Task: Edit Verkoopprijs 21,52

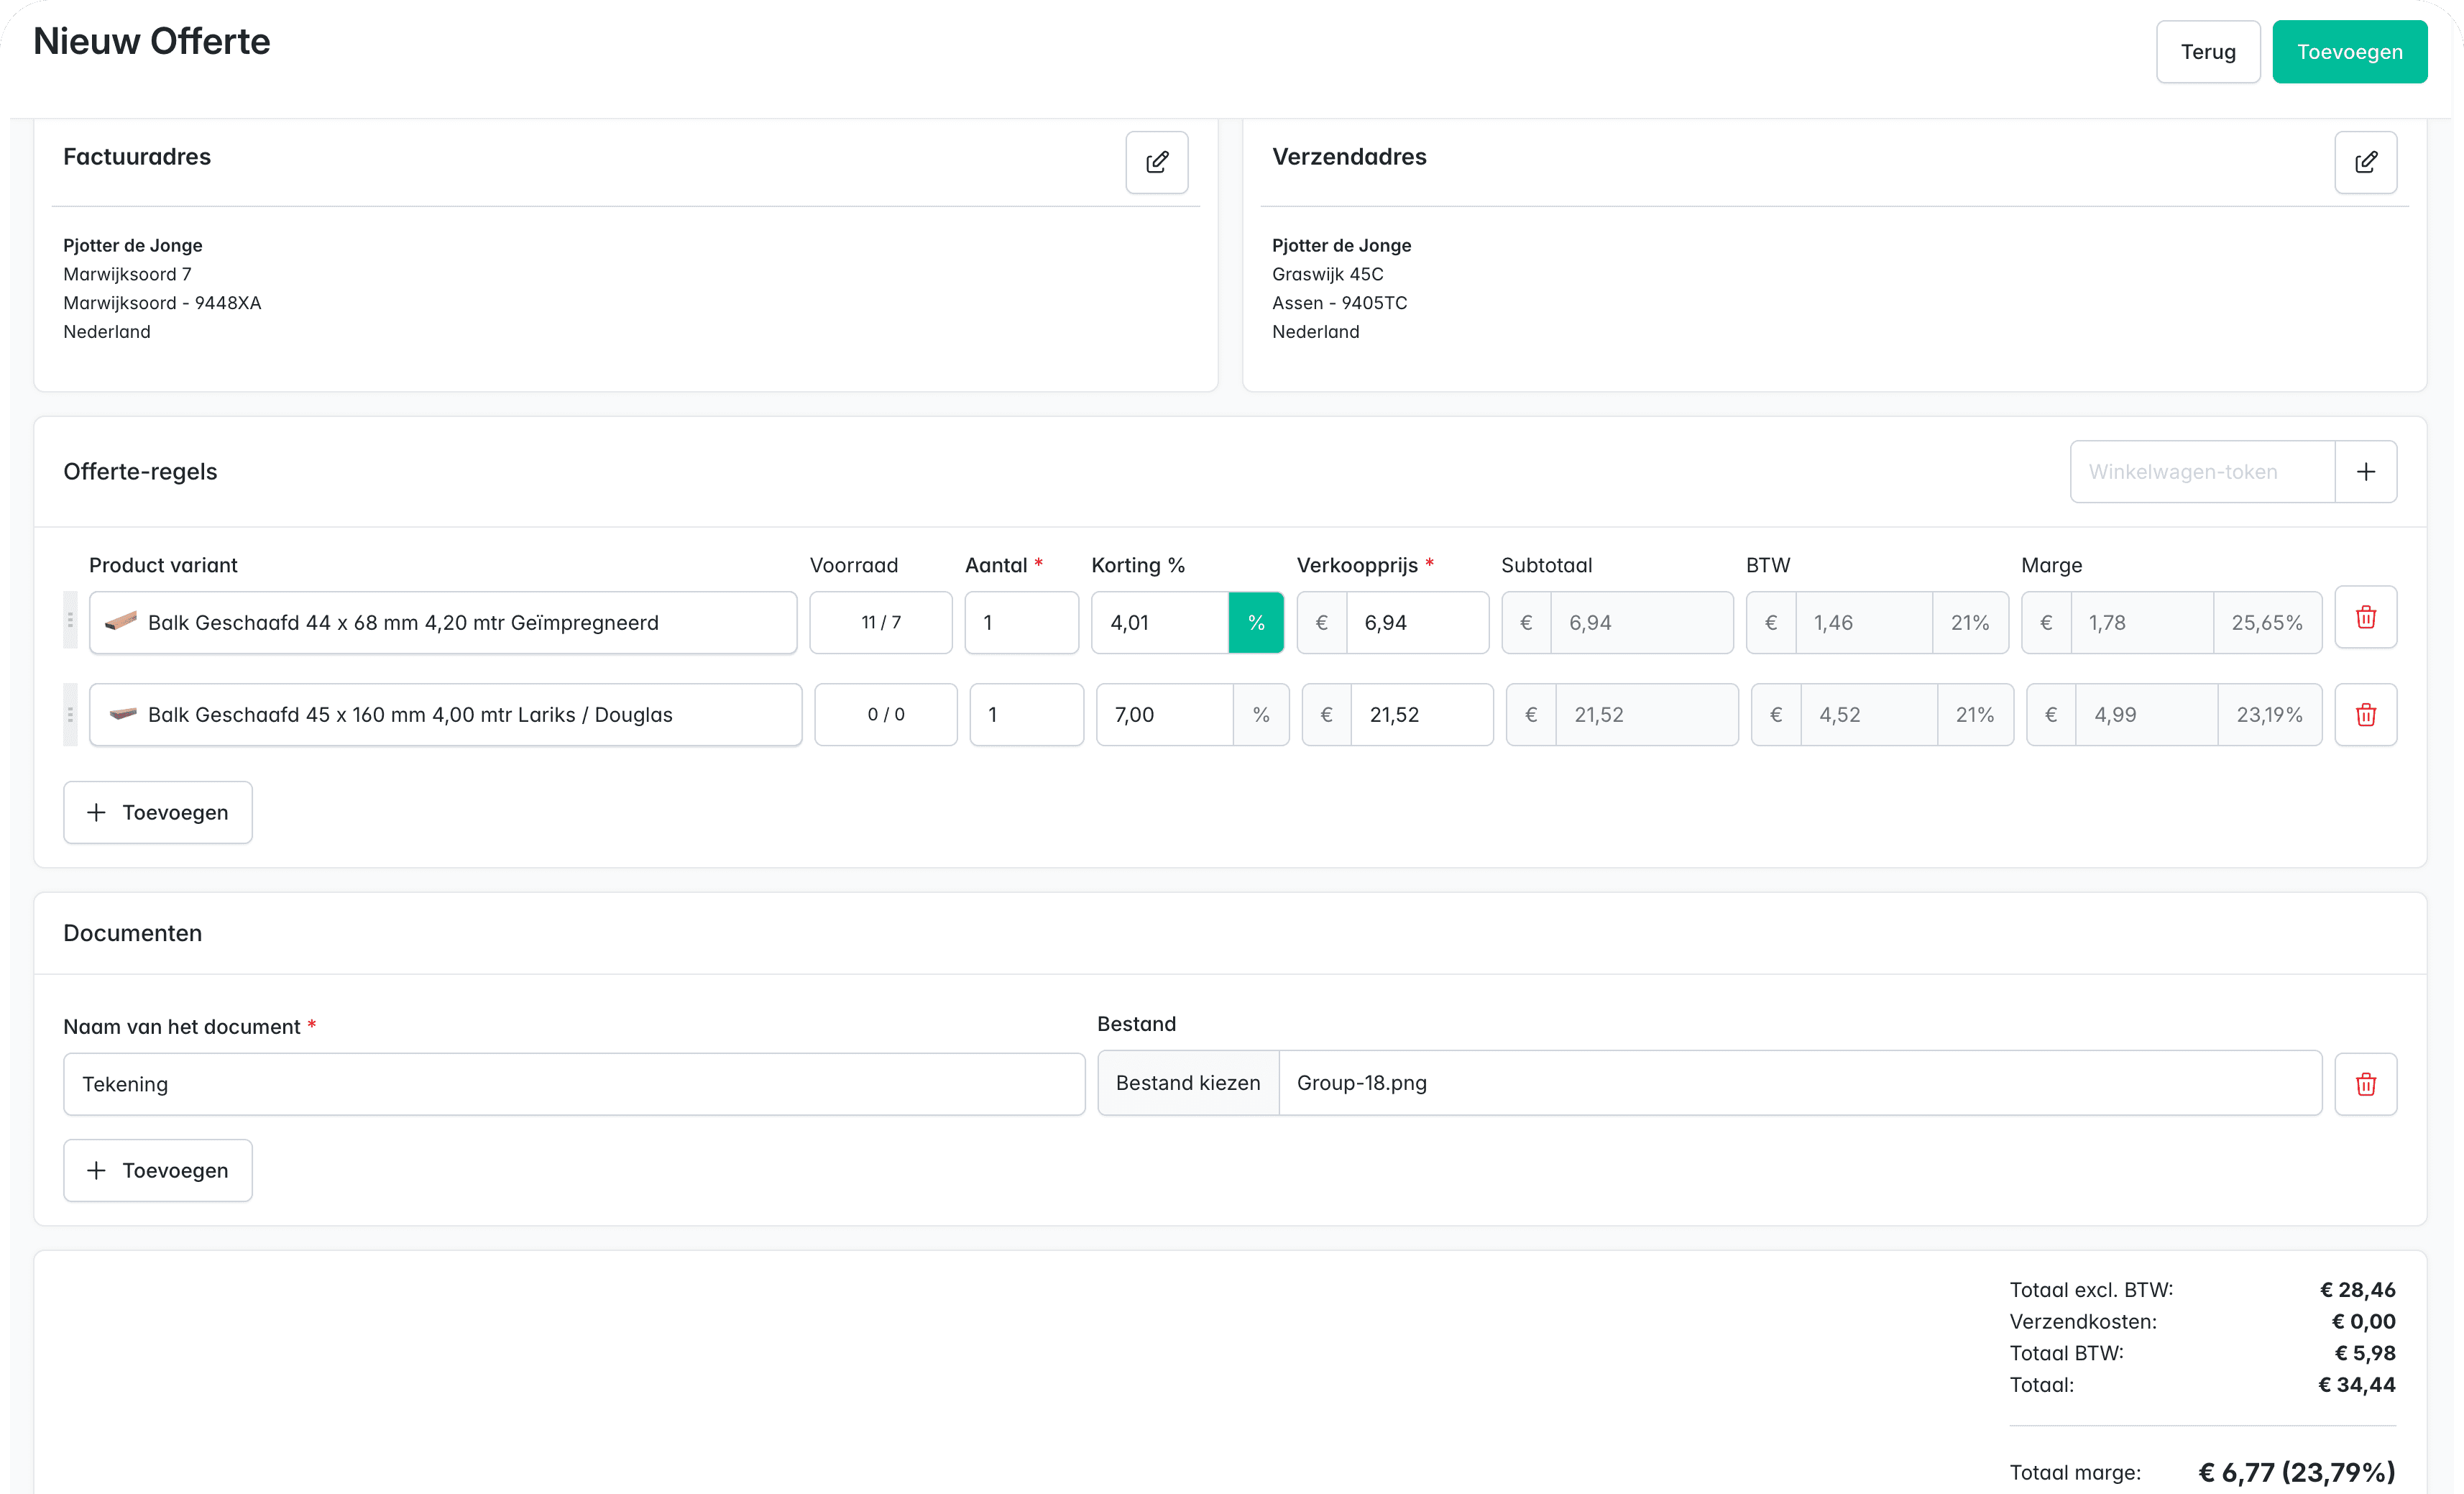Action: click(1422, 715)
